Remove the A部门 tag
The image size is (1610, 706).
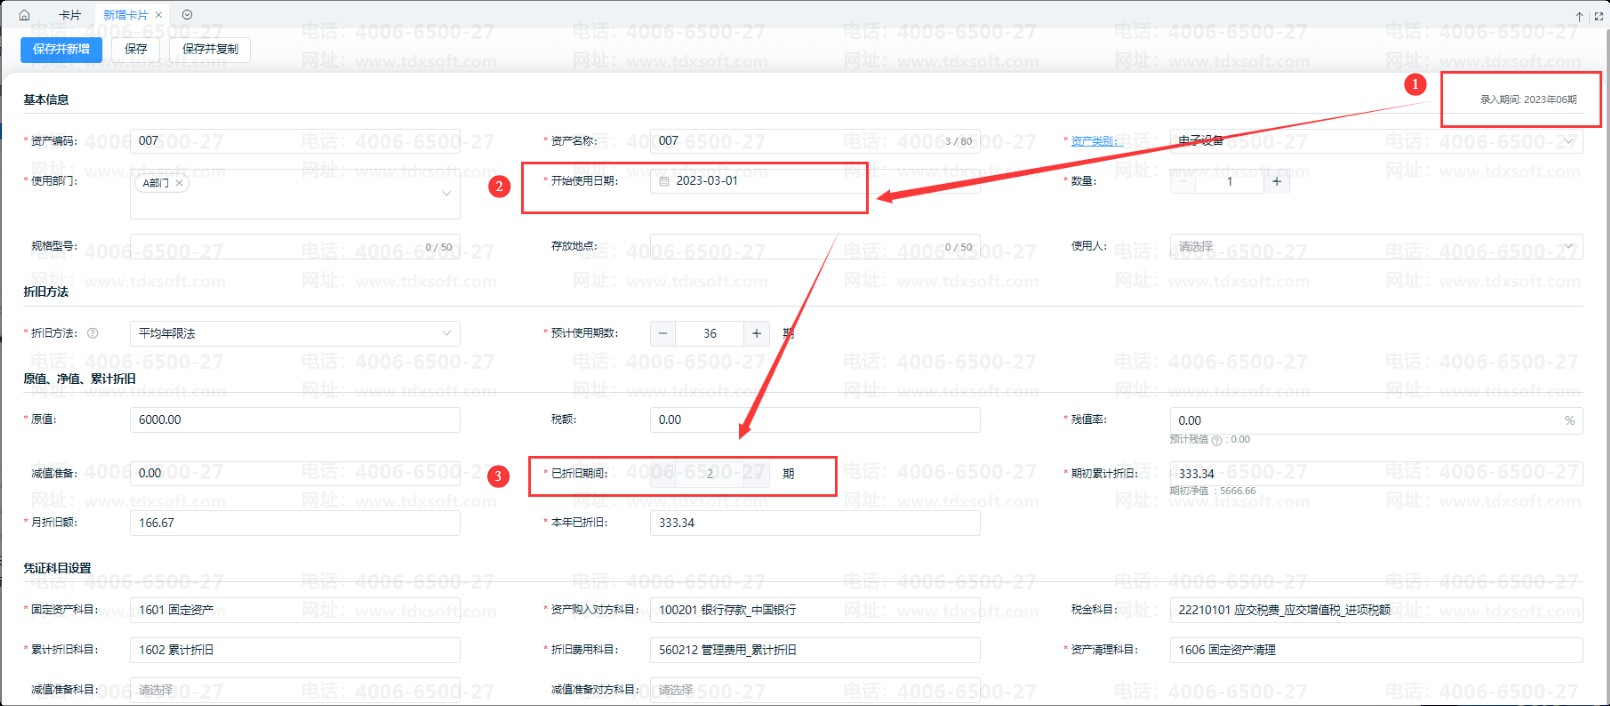click(x=179, y=183)
